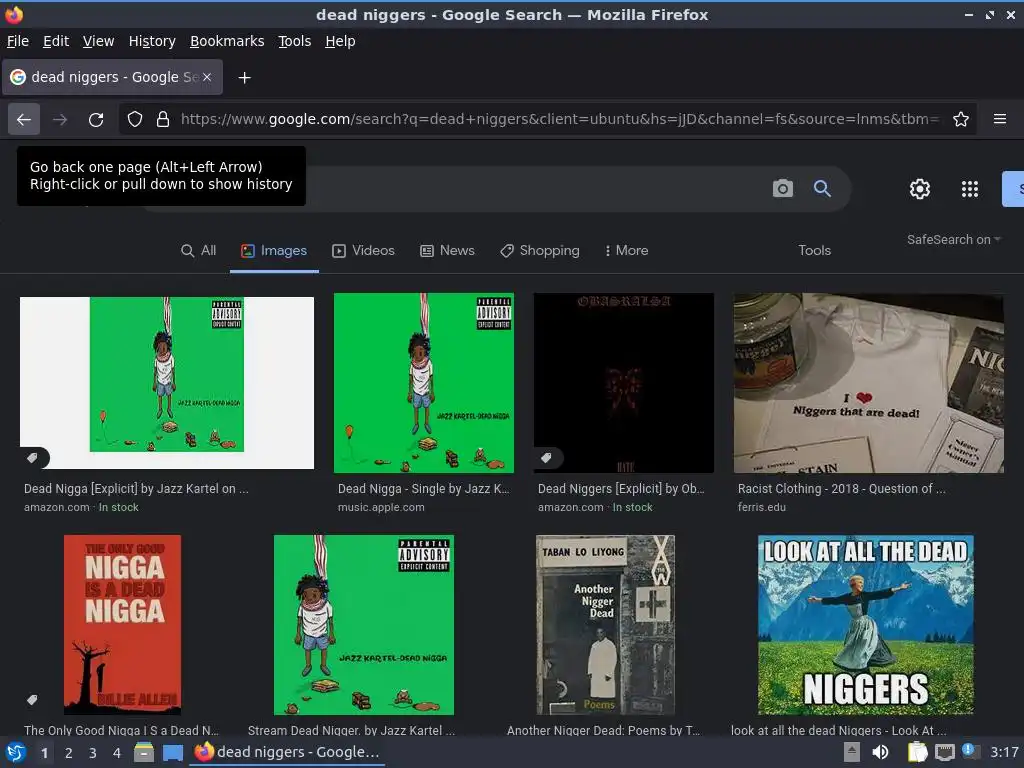This screenshot has height=768, width=1024.
Task: Bookmark this page with the star icon
Action: (x=961, y=120)
